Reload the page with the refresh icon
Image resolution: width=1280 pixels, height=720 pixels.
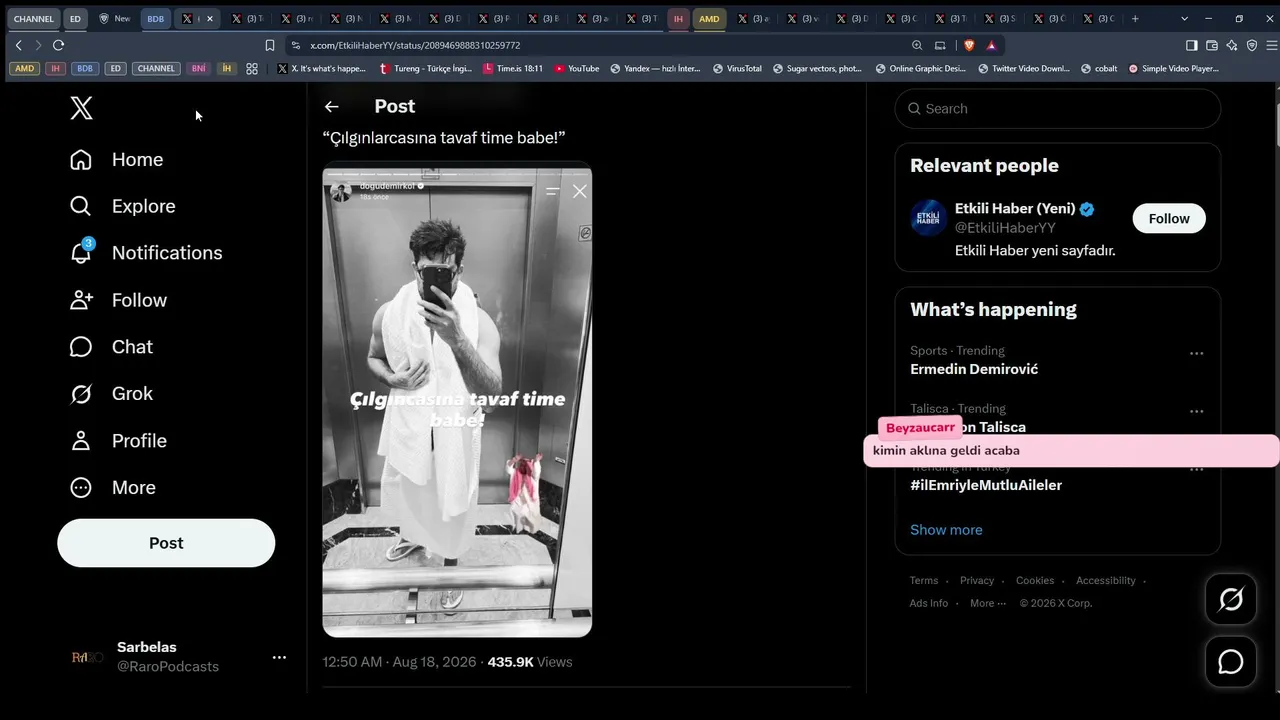[x=59, y=45]
